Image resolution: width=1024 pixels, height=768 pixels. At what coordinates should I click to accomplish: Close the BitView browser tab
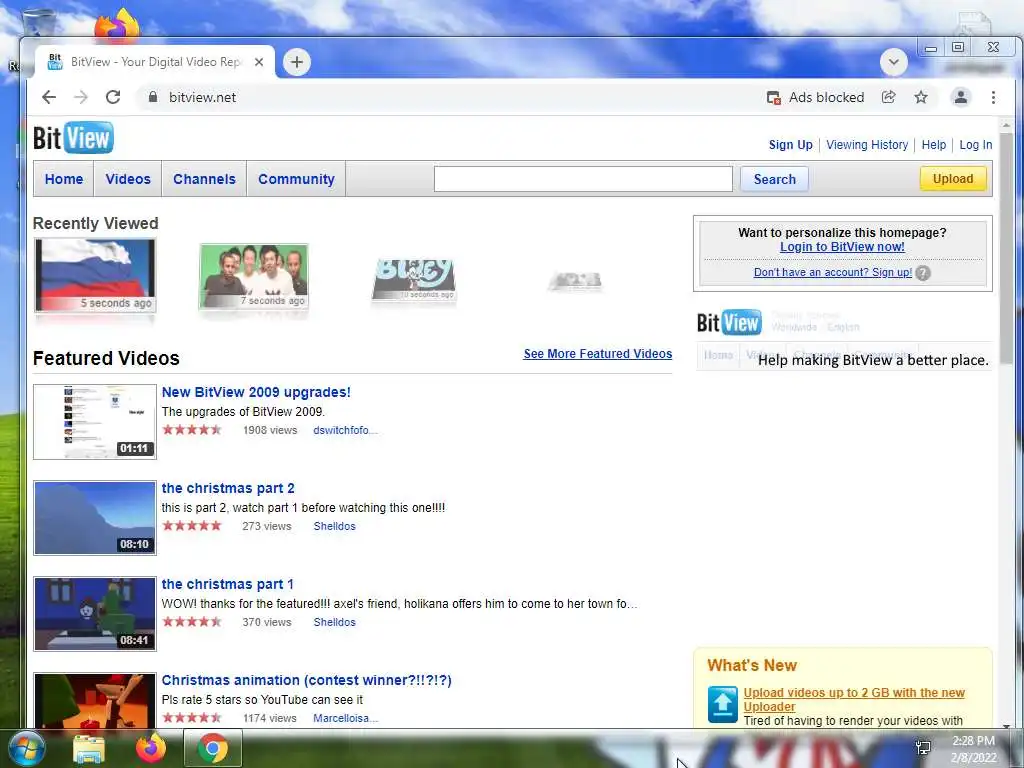(x=259, y=62)
